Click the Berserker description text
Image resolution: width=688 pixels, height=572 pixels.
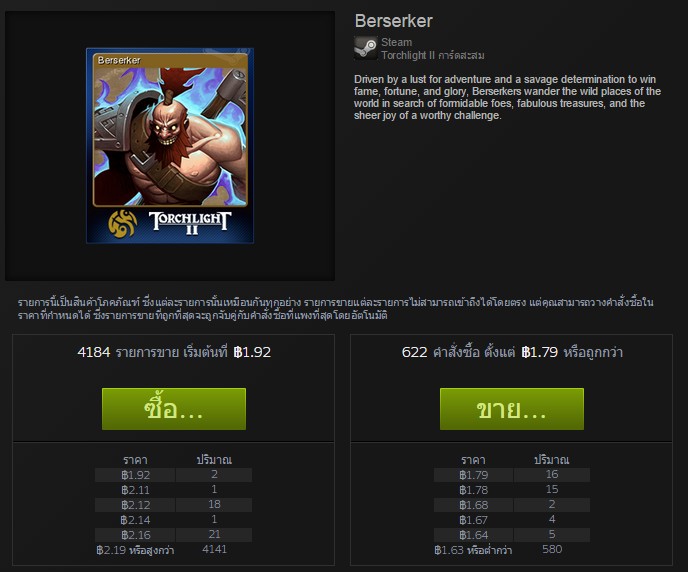pyautogui.click(x=507, y=97)
